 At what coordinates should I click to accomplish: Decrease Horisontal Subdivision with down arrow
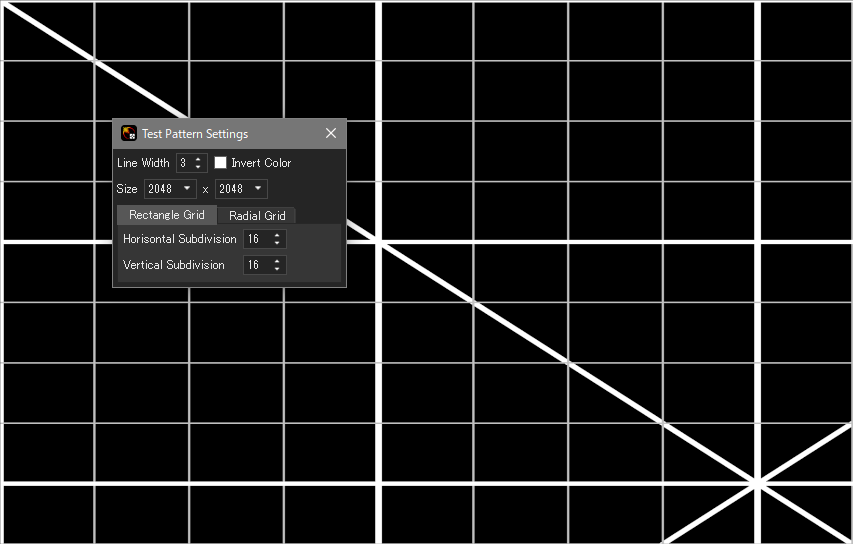point(277,243)
